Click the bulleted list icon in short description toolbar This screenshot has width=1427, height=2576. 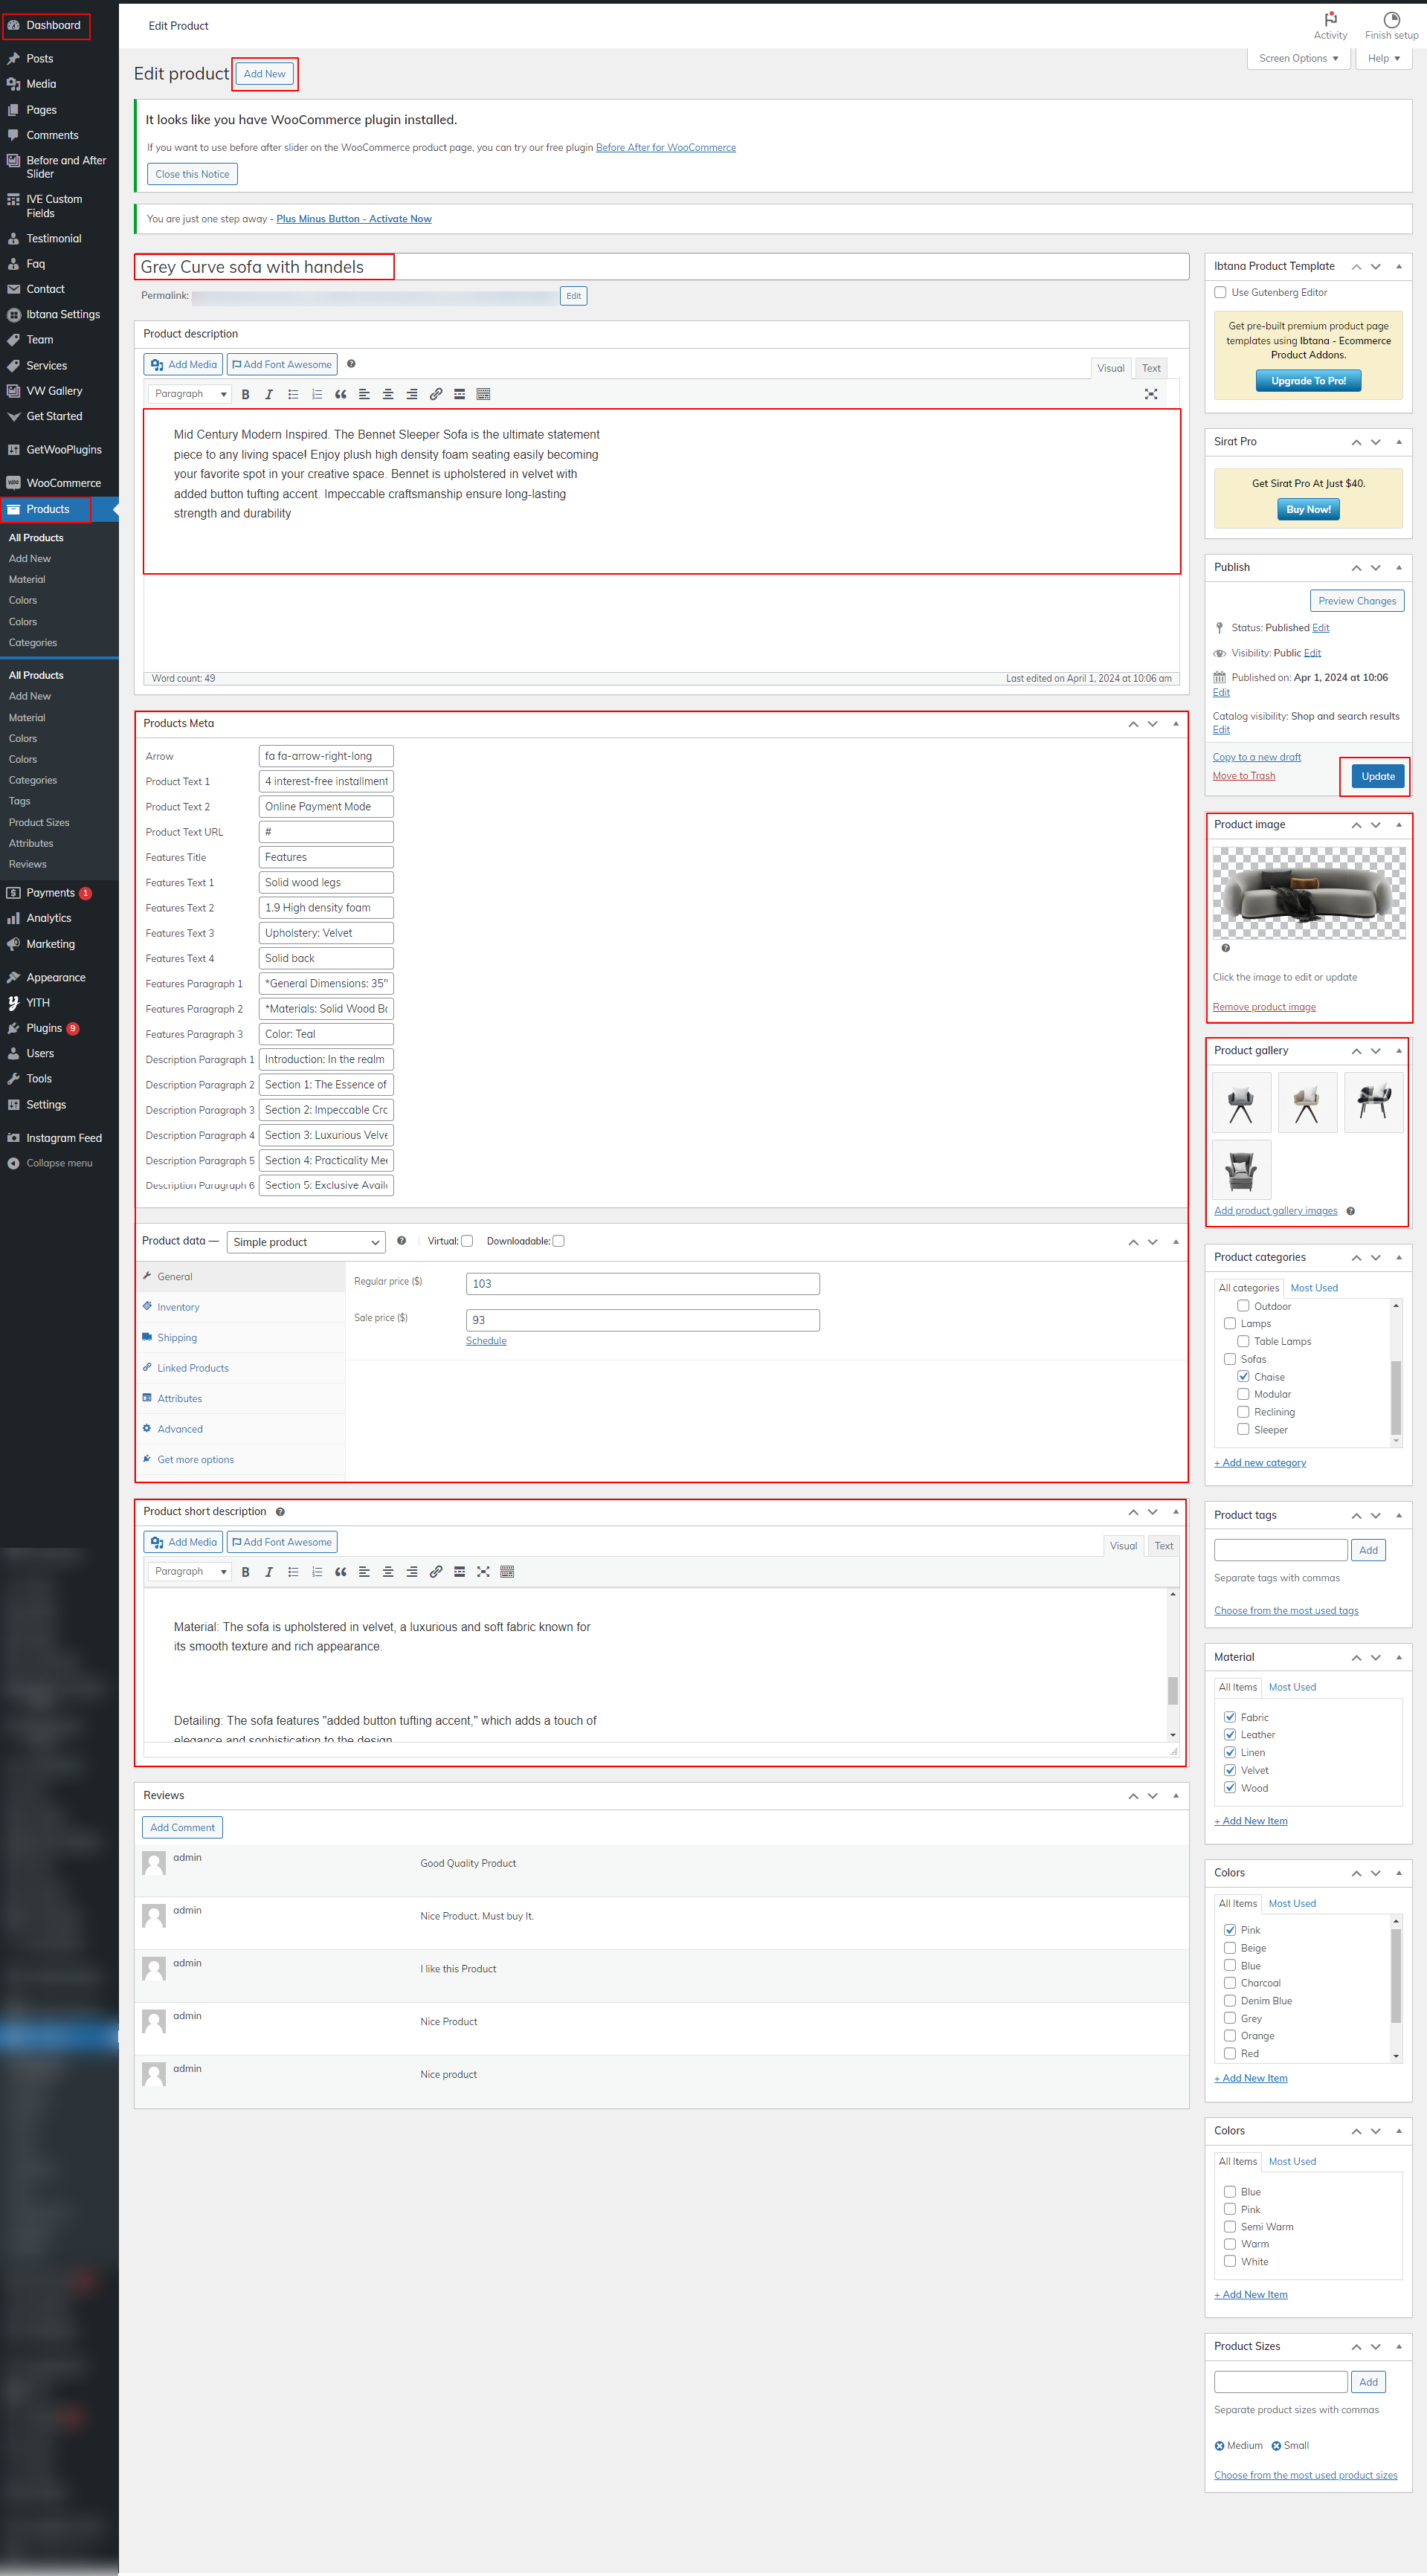pyautogui.click(x=293, y=1571)
